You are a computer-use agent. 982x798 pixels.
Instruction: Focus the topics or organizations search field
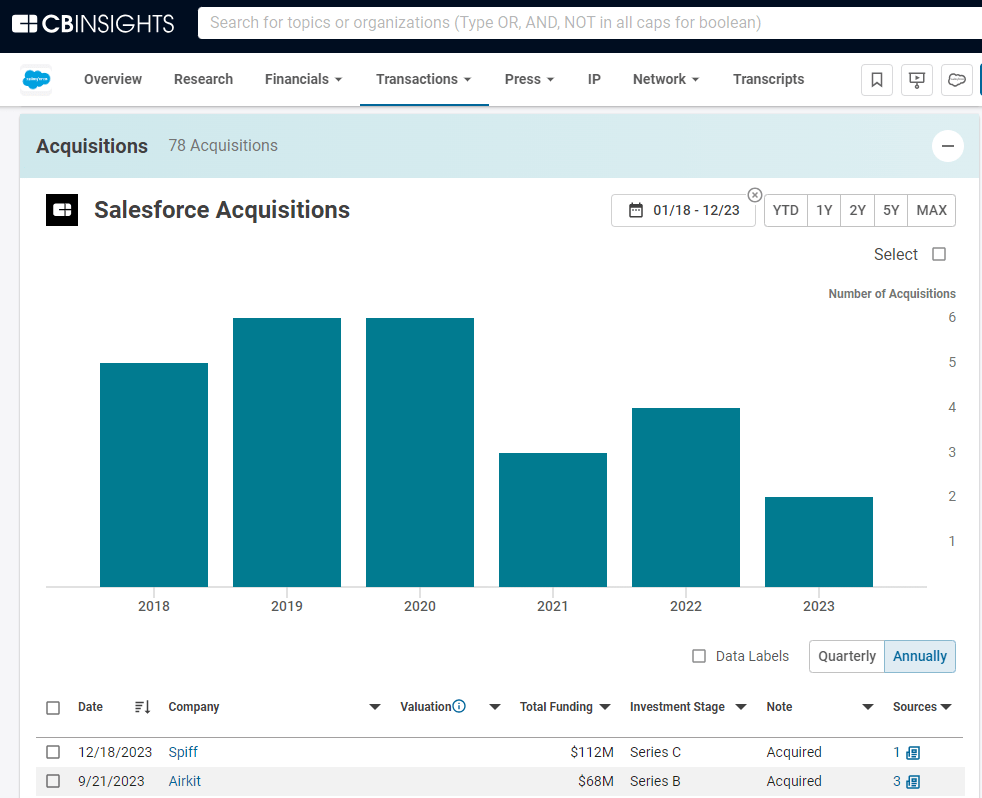click(590, 23)
